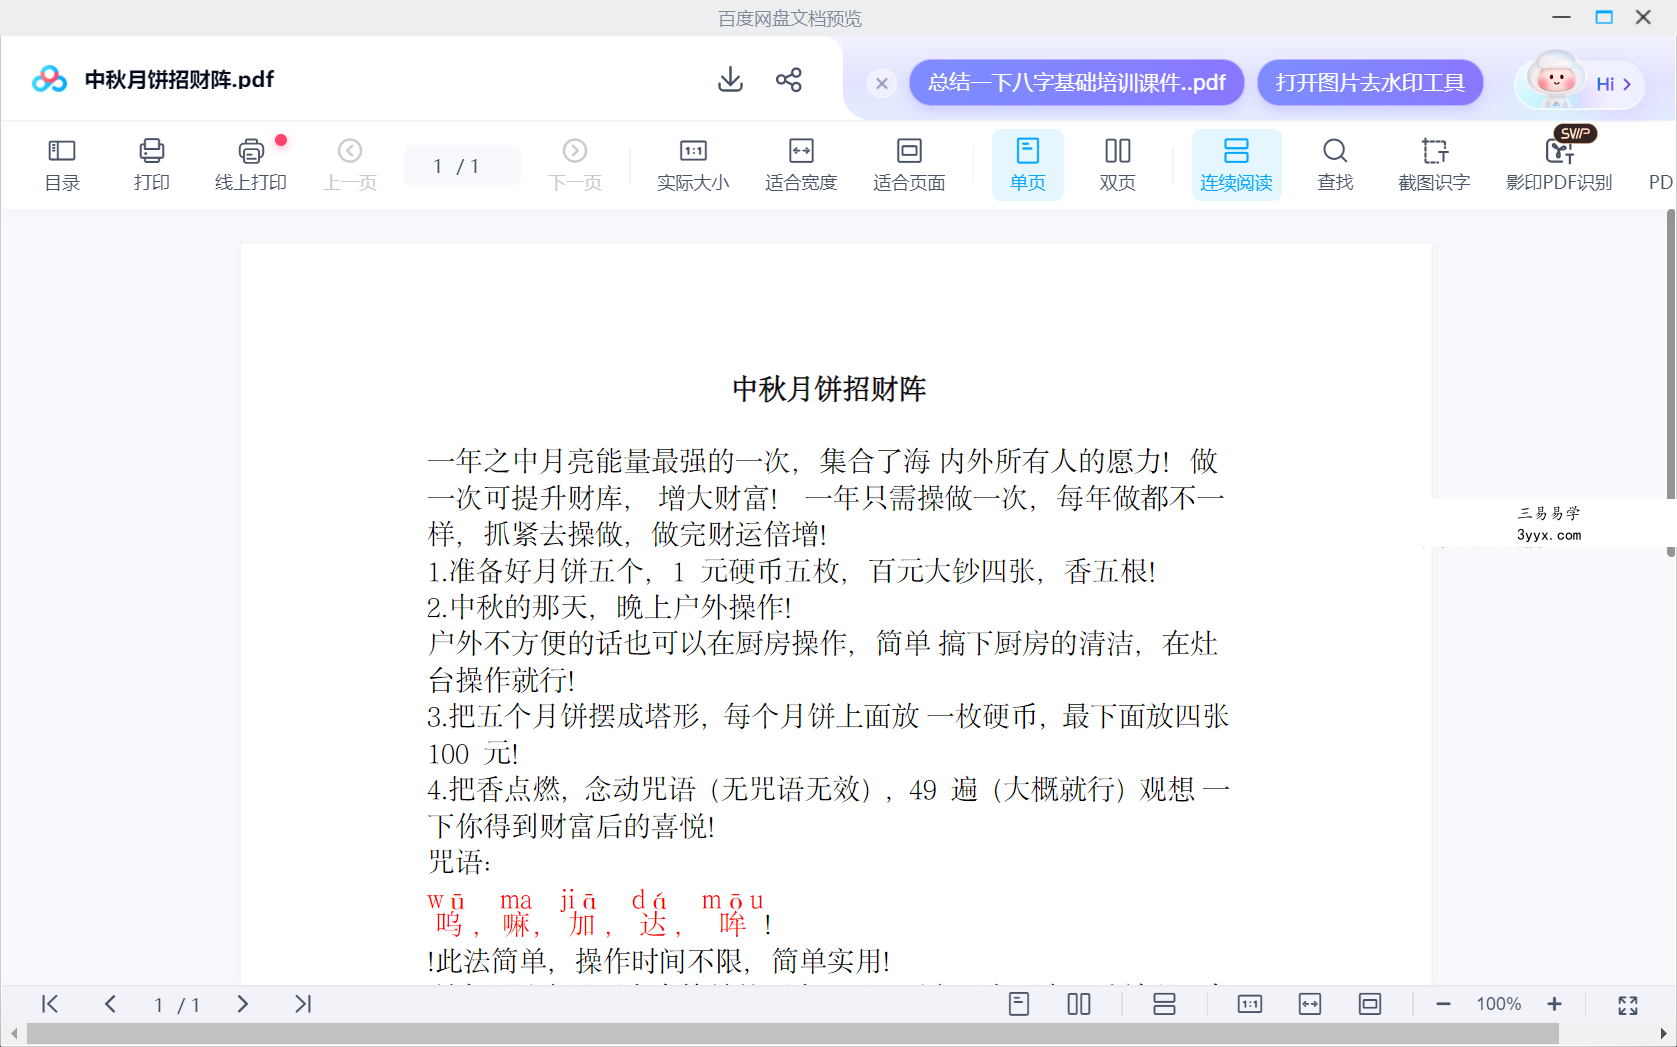This screenshot has height=1047, width=1677.
Task: Click the horizontal scrollbar thumb
Action: click(792, 1034)
